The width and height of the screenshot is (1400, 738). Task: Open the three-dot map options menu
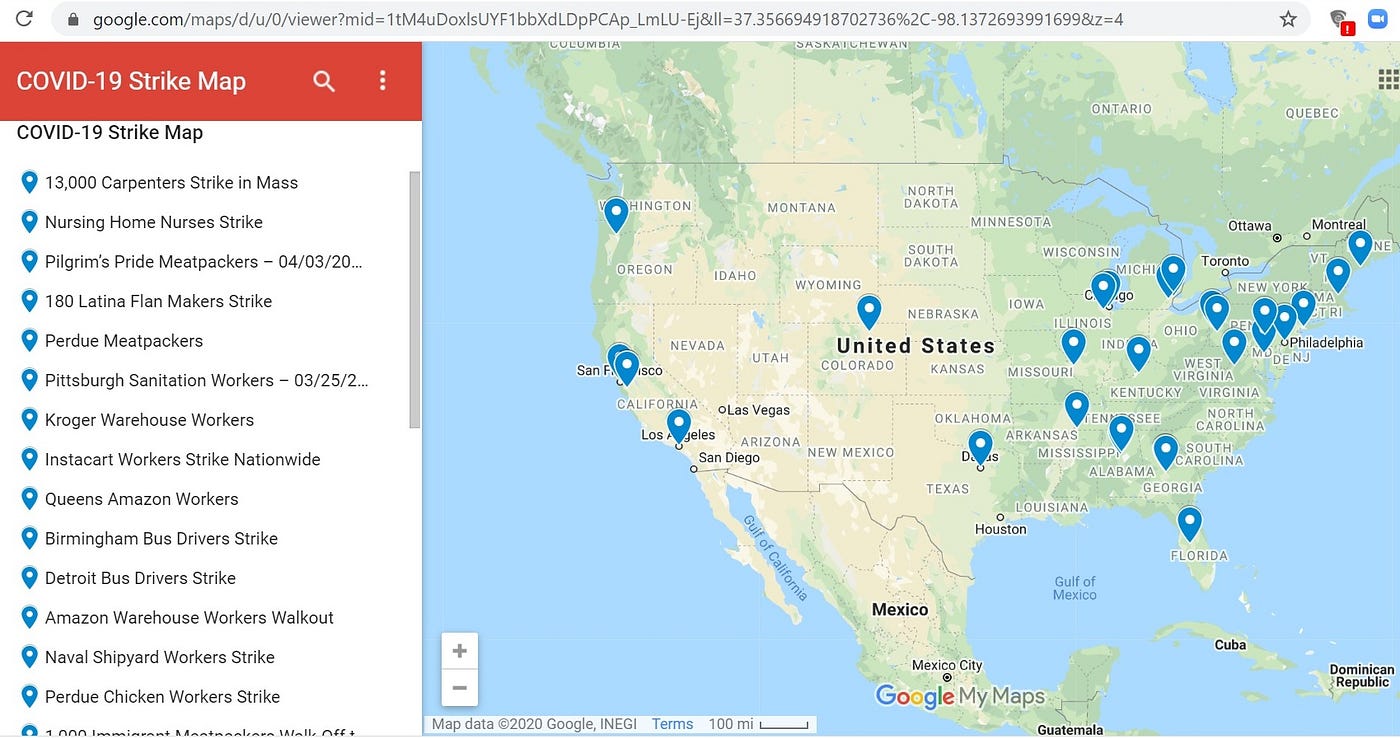pyautogui.click(x=382, y=81)
